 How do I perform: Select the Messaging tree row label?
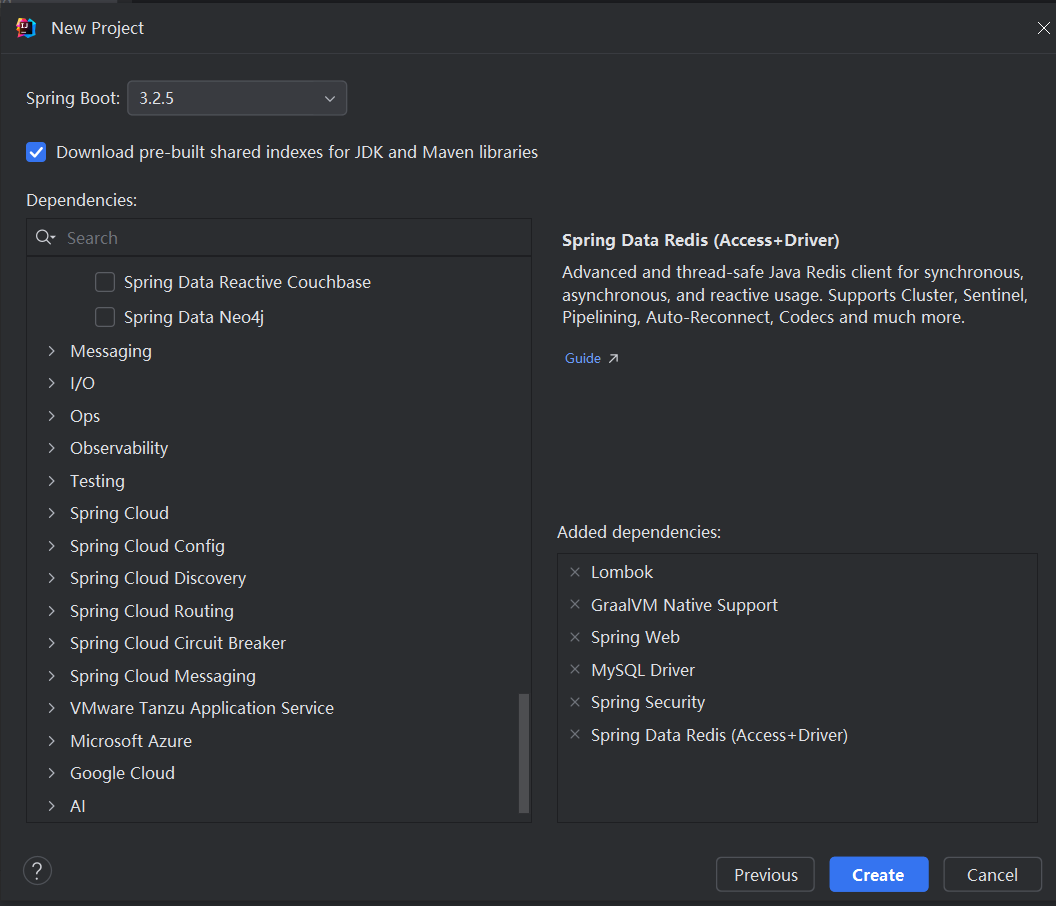pyautogui.click(x=111, y=352)
